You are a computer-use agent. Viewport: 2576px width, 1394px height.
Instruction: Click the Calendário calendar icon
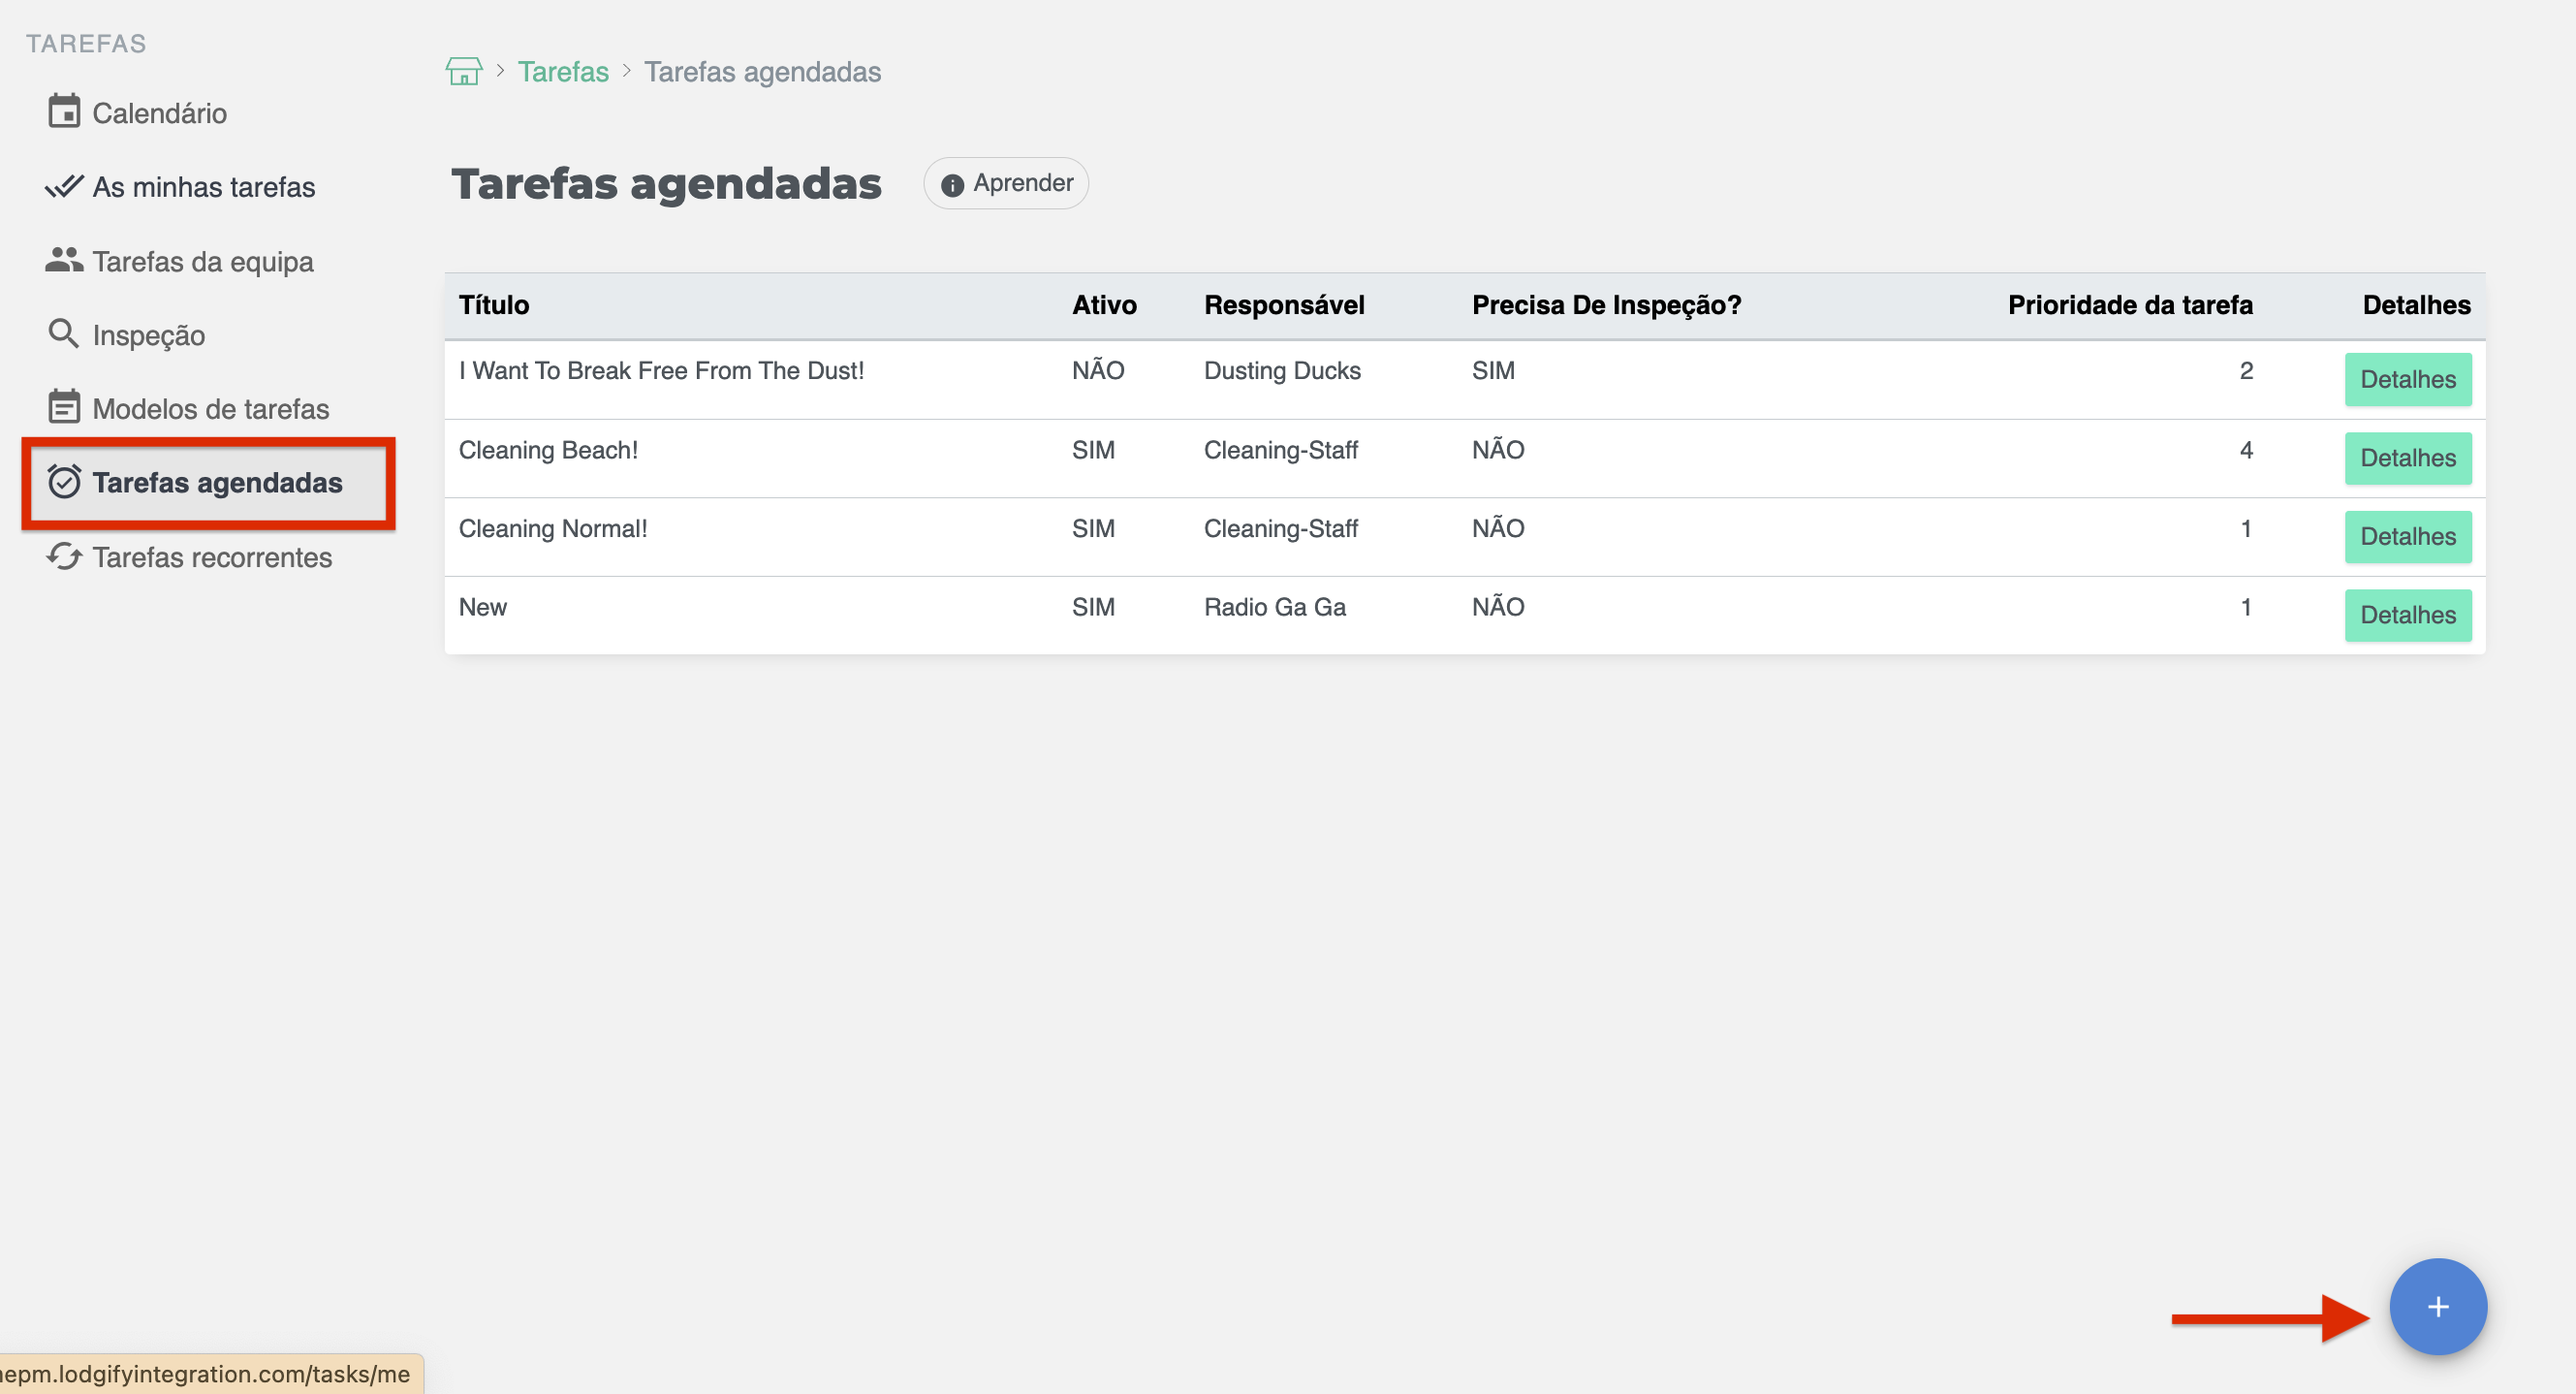64,112
